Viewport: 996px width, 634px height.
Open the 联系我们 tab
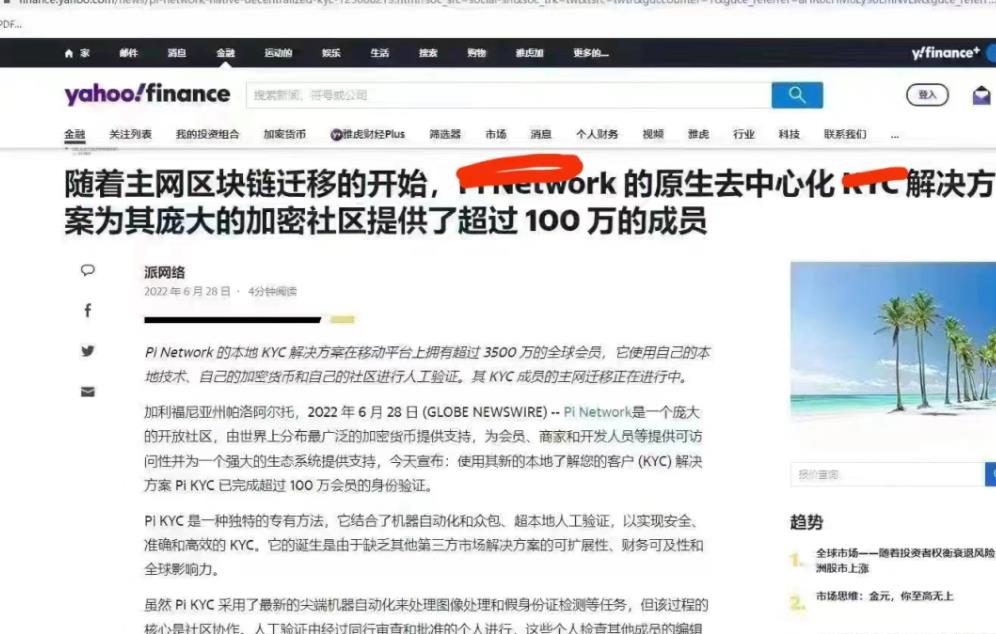click(845, 134)
